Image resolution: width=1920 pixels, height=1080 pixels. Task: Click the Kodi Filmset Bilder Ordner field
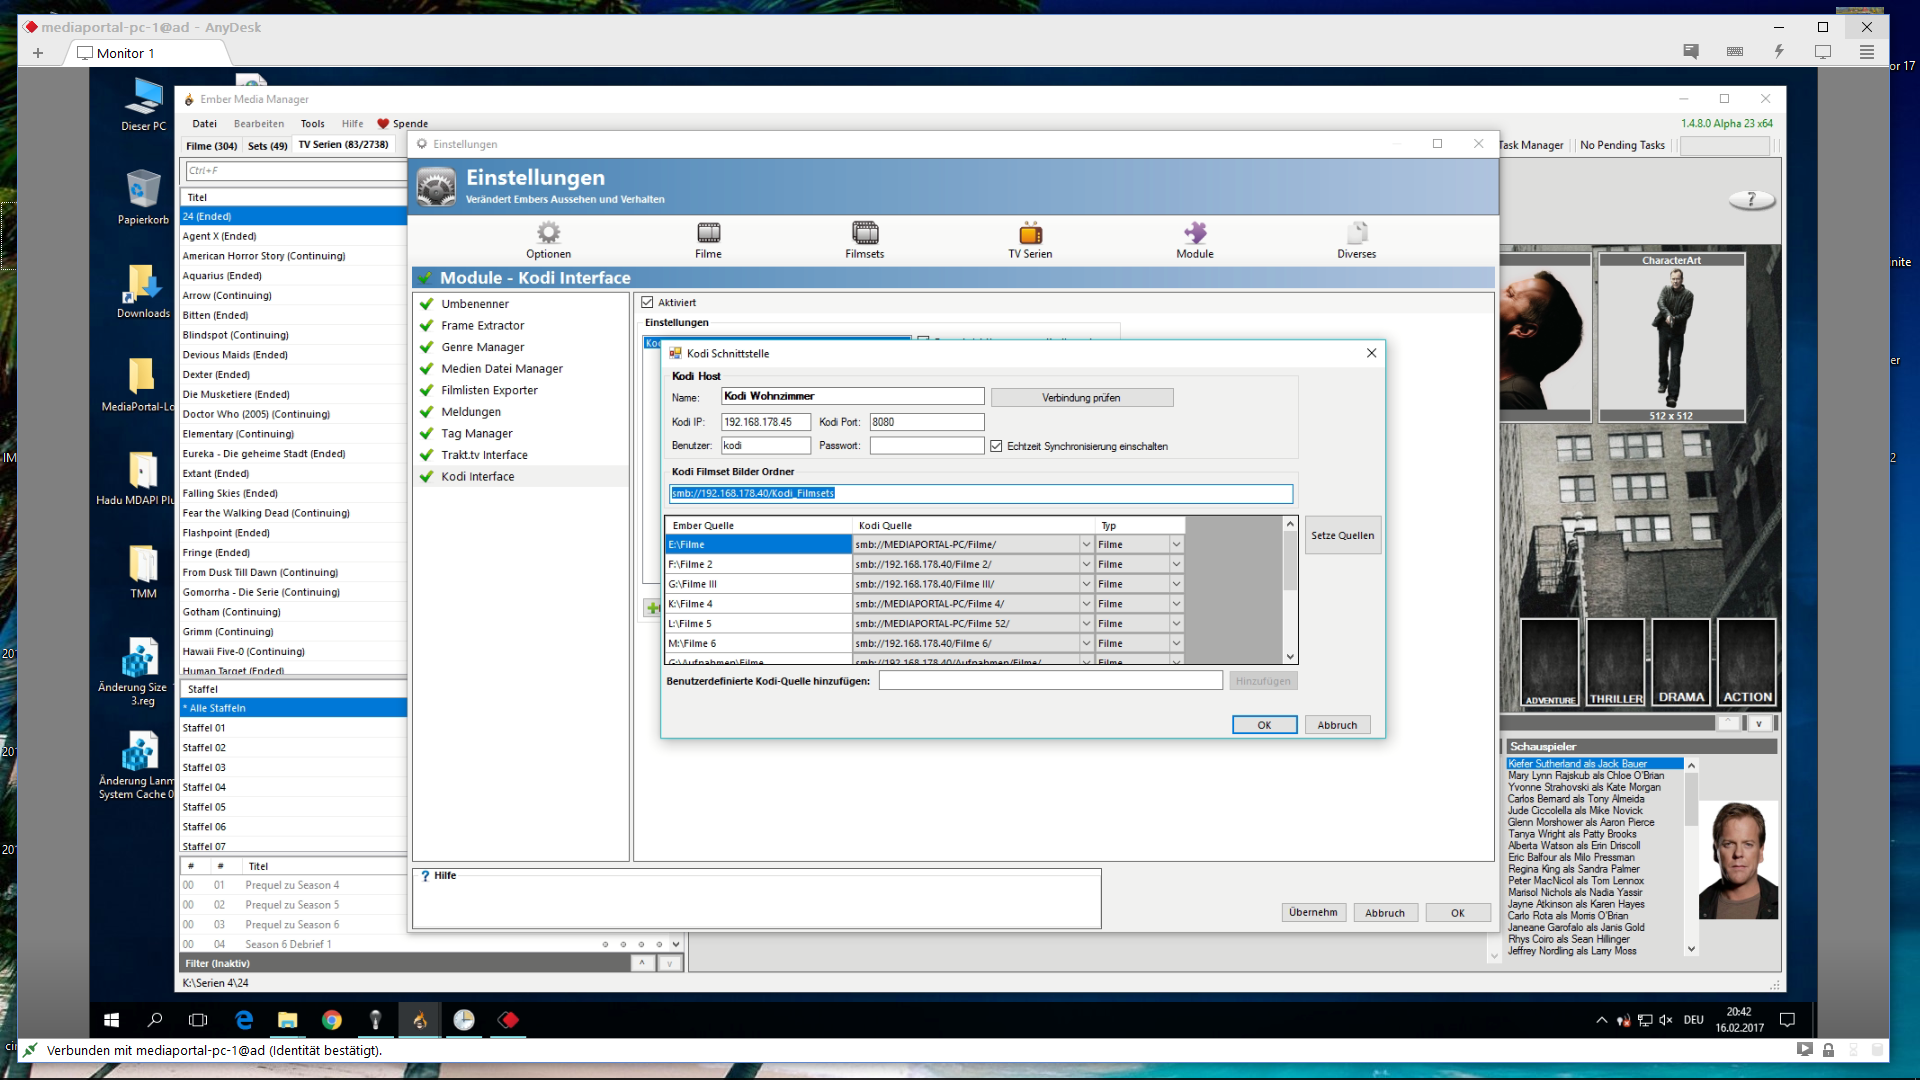[x=981, y=493]
